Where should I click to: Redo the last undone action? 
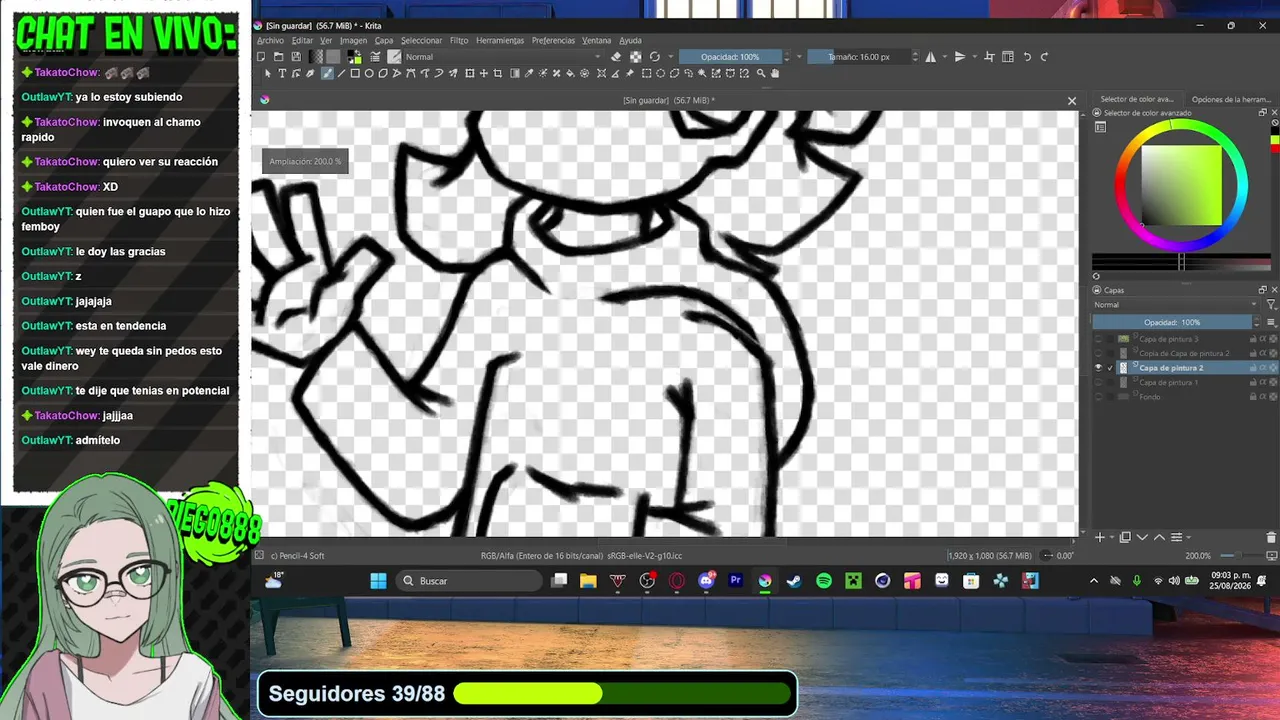(1044, 57)
